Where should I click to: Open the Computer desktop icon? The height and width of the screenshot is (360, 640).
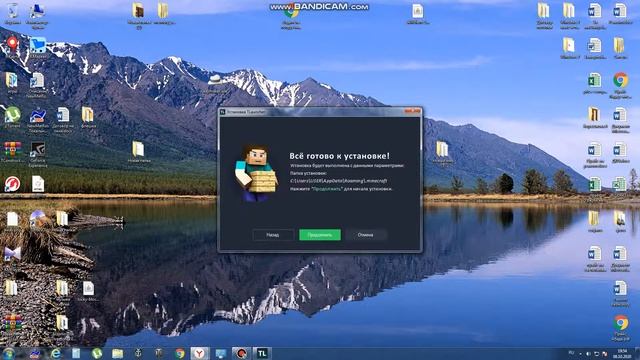pyautogui.click(x=37, y=16)
